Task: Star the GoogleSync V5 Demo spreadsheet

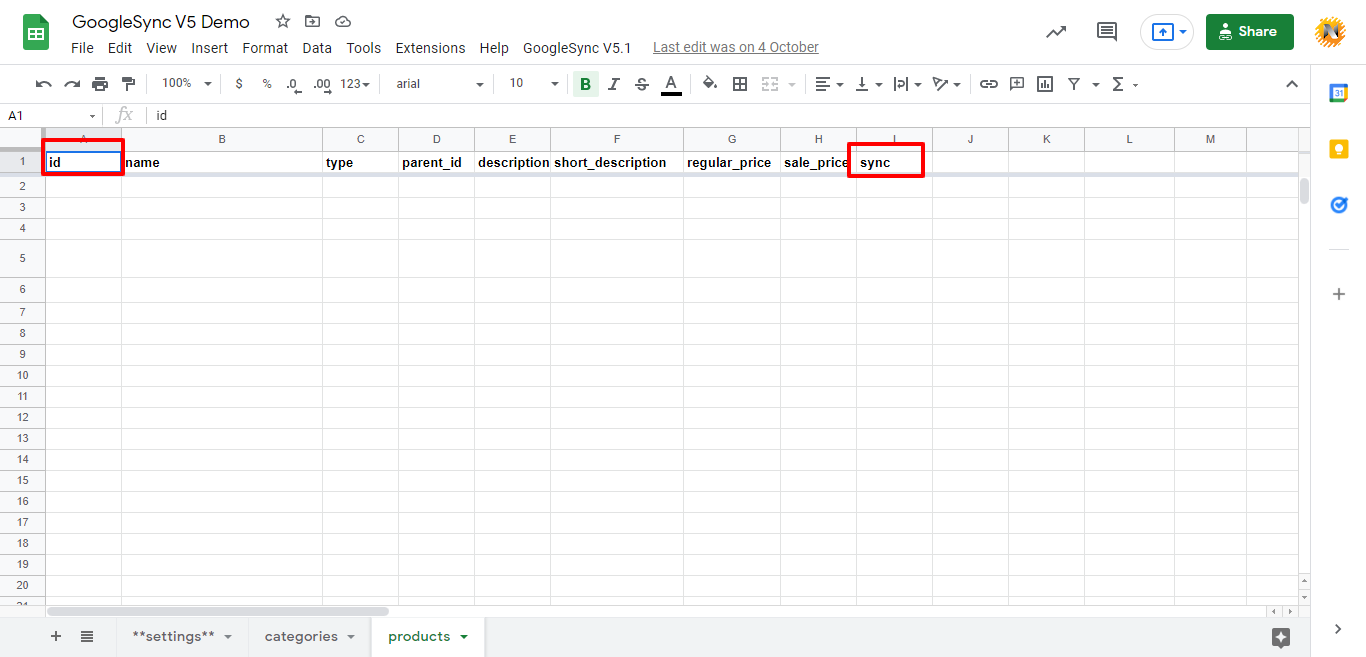Action: (282, 20)
